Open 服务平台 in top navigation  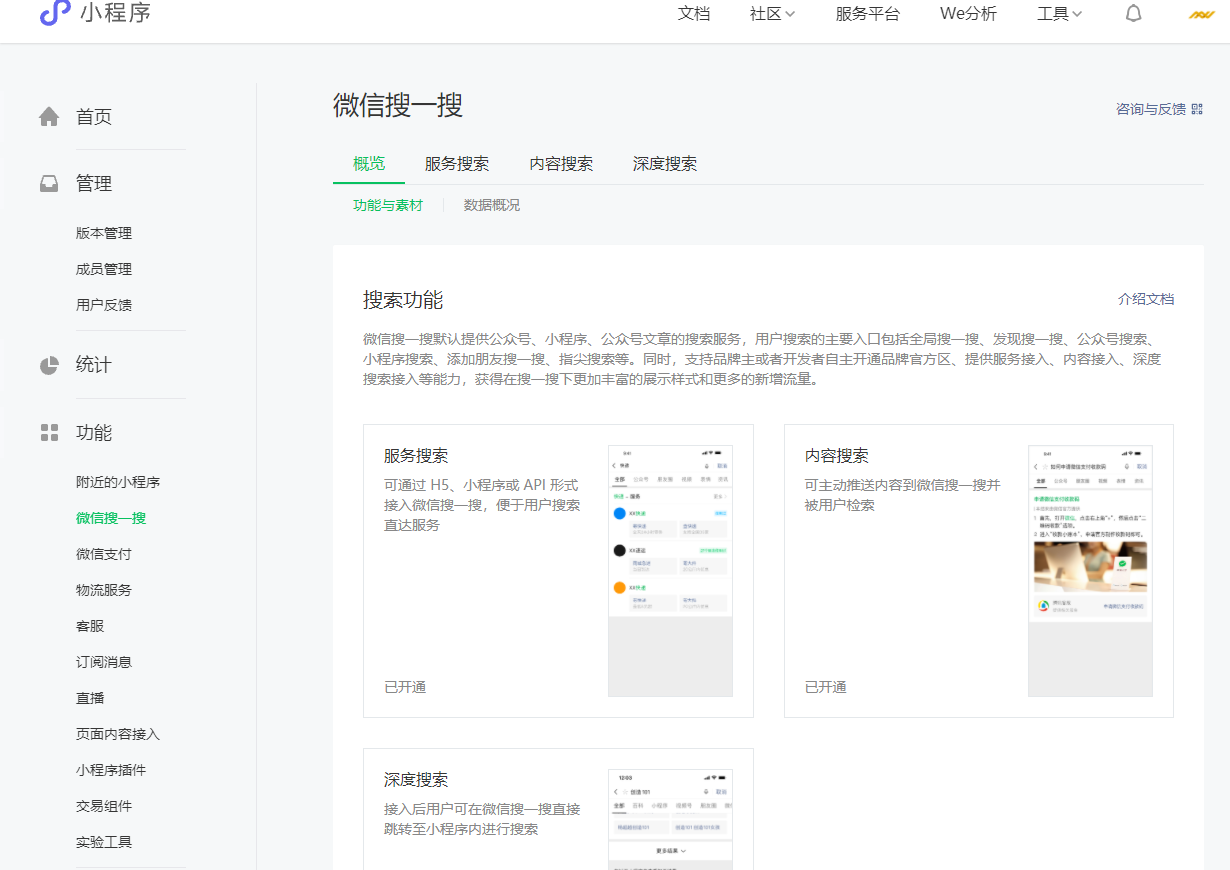click(868, 14)
